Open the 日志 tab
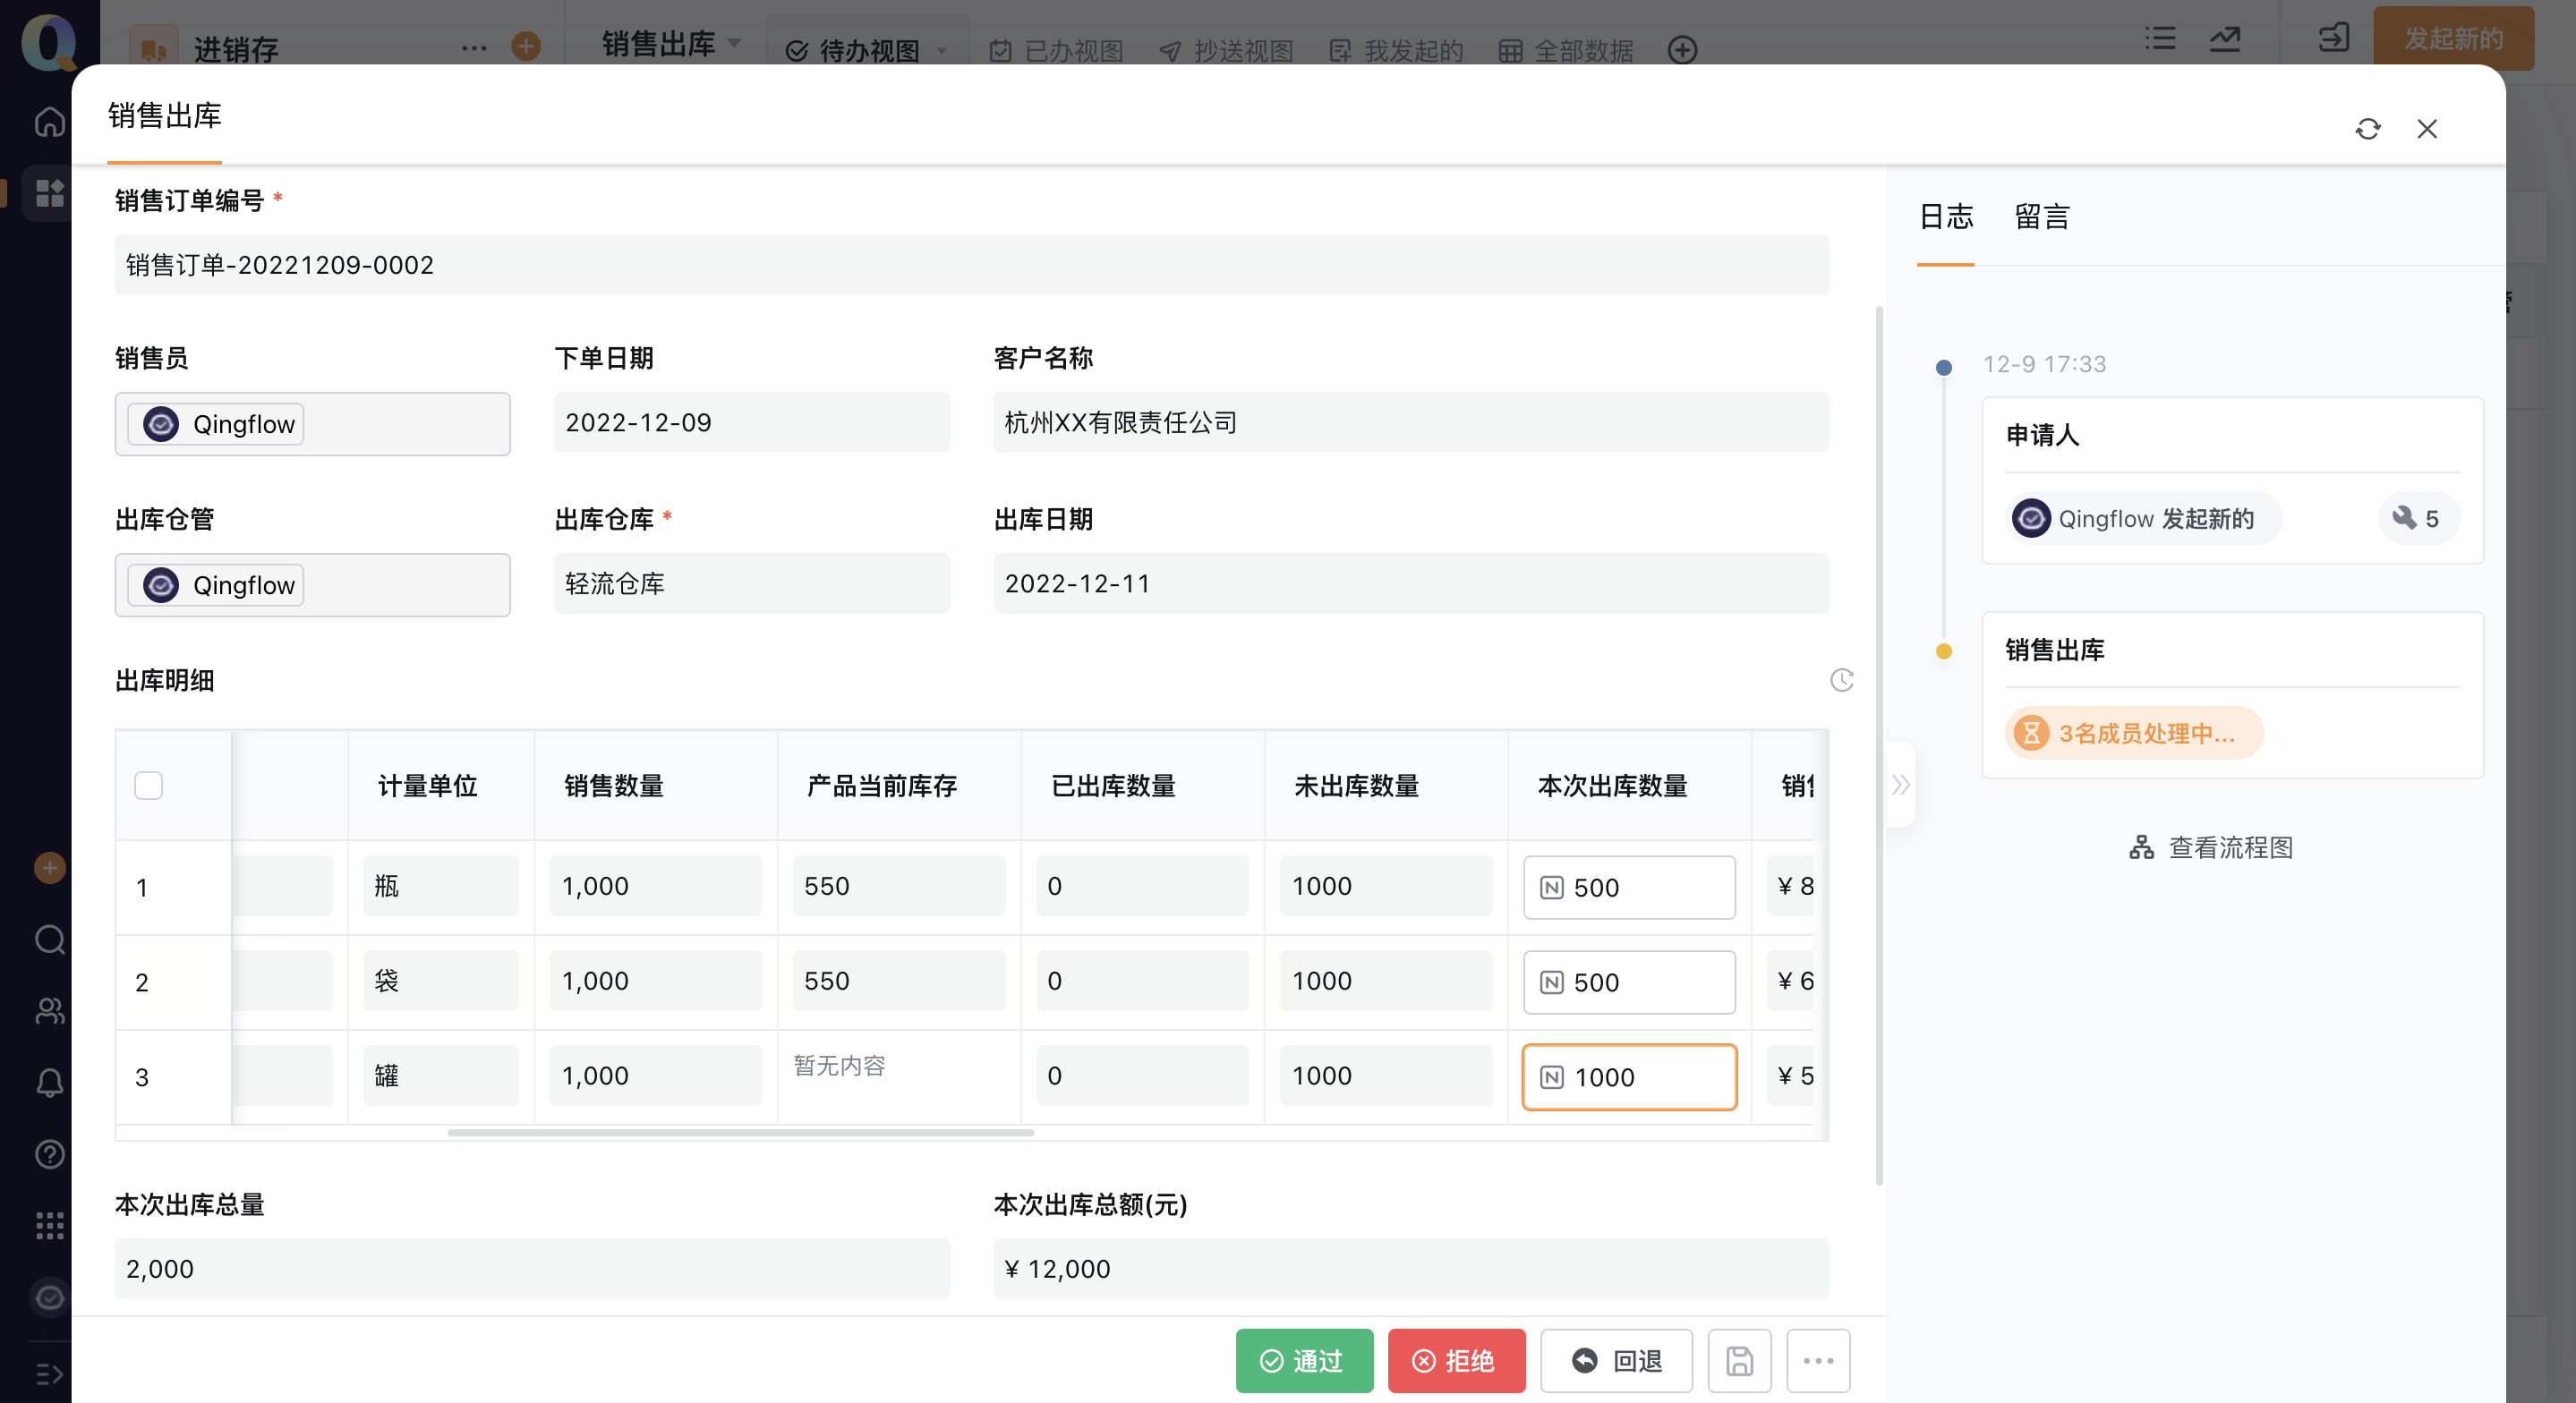 [1945, 217]
